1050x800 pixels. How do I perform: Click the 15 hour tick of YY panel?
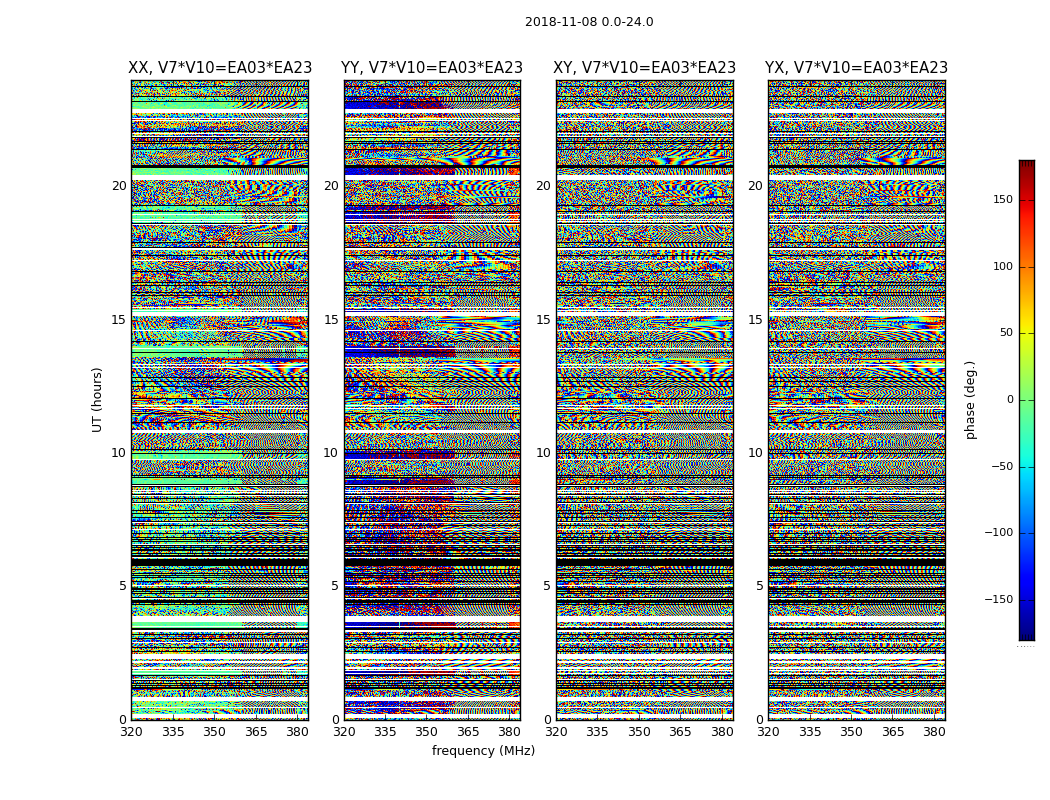[331, 320]
